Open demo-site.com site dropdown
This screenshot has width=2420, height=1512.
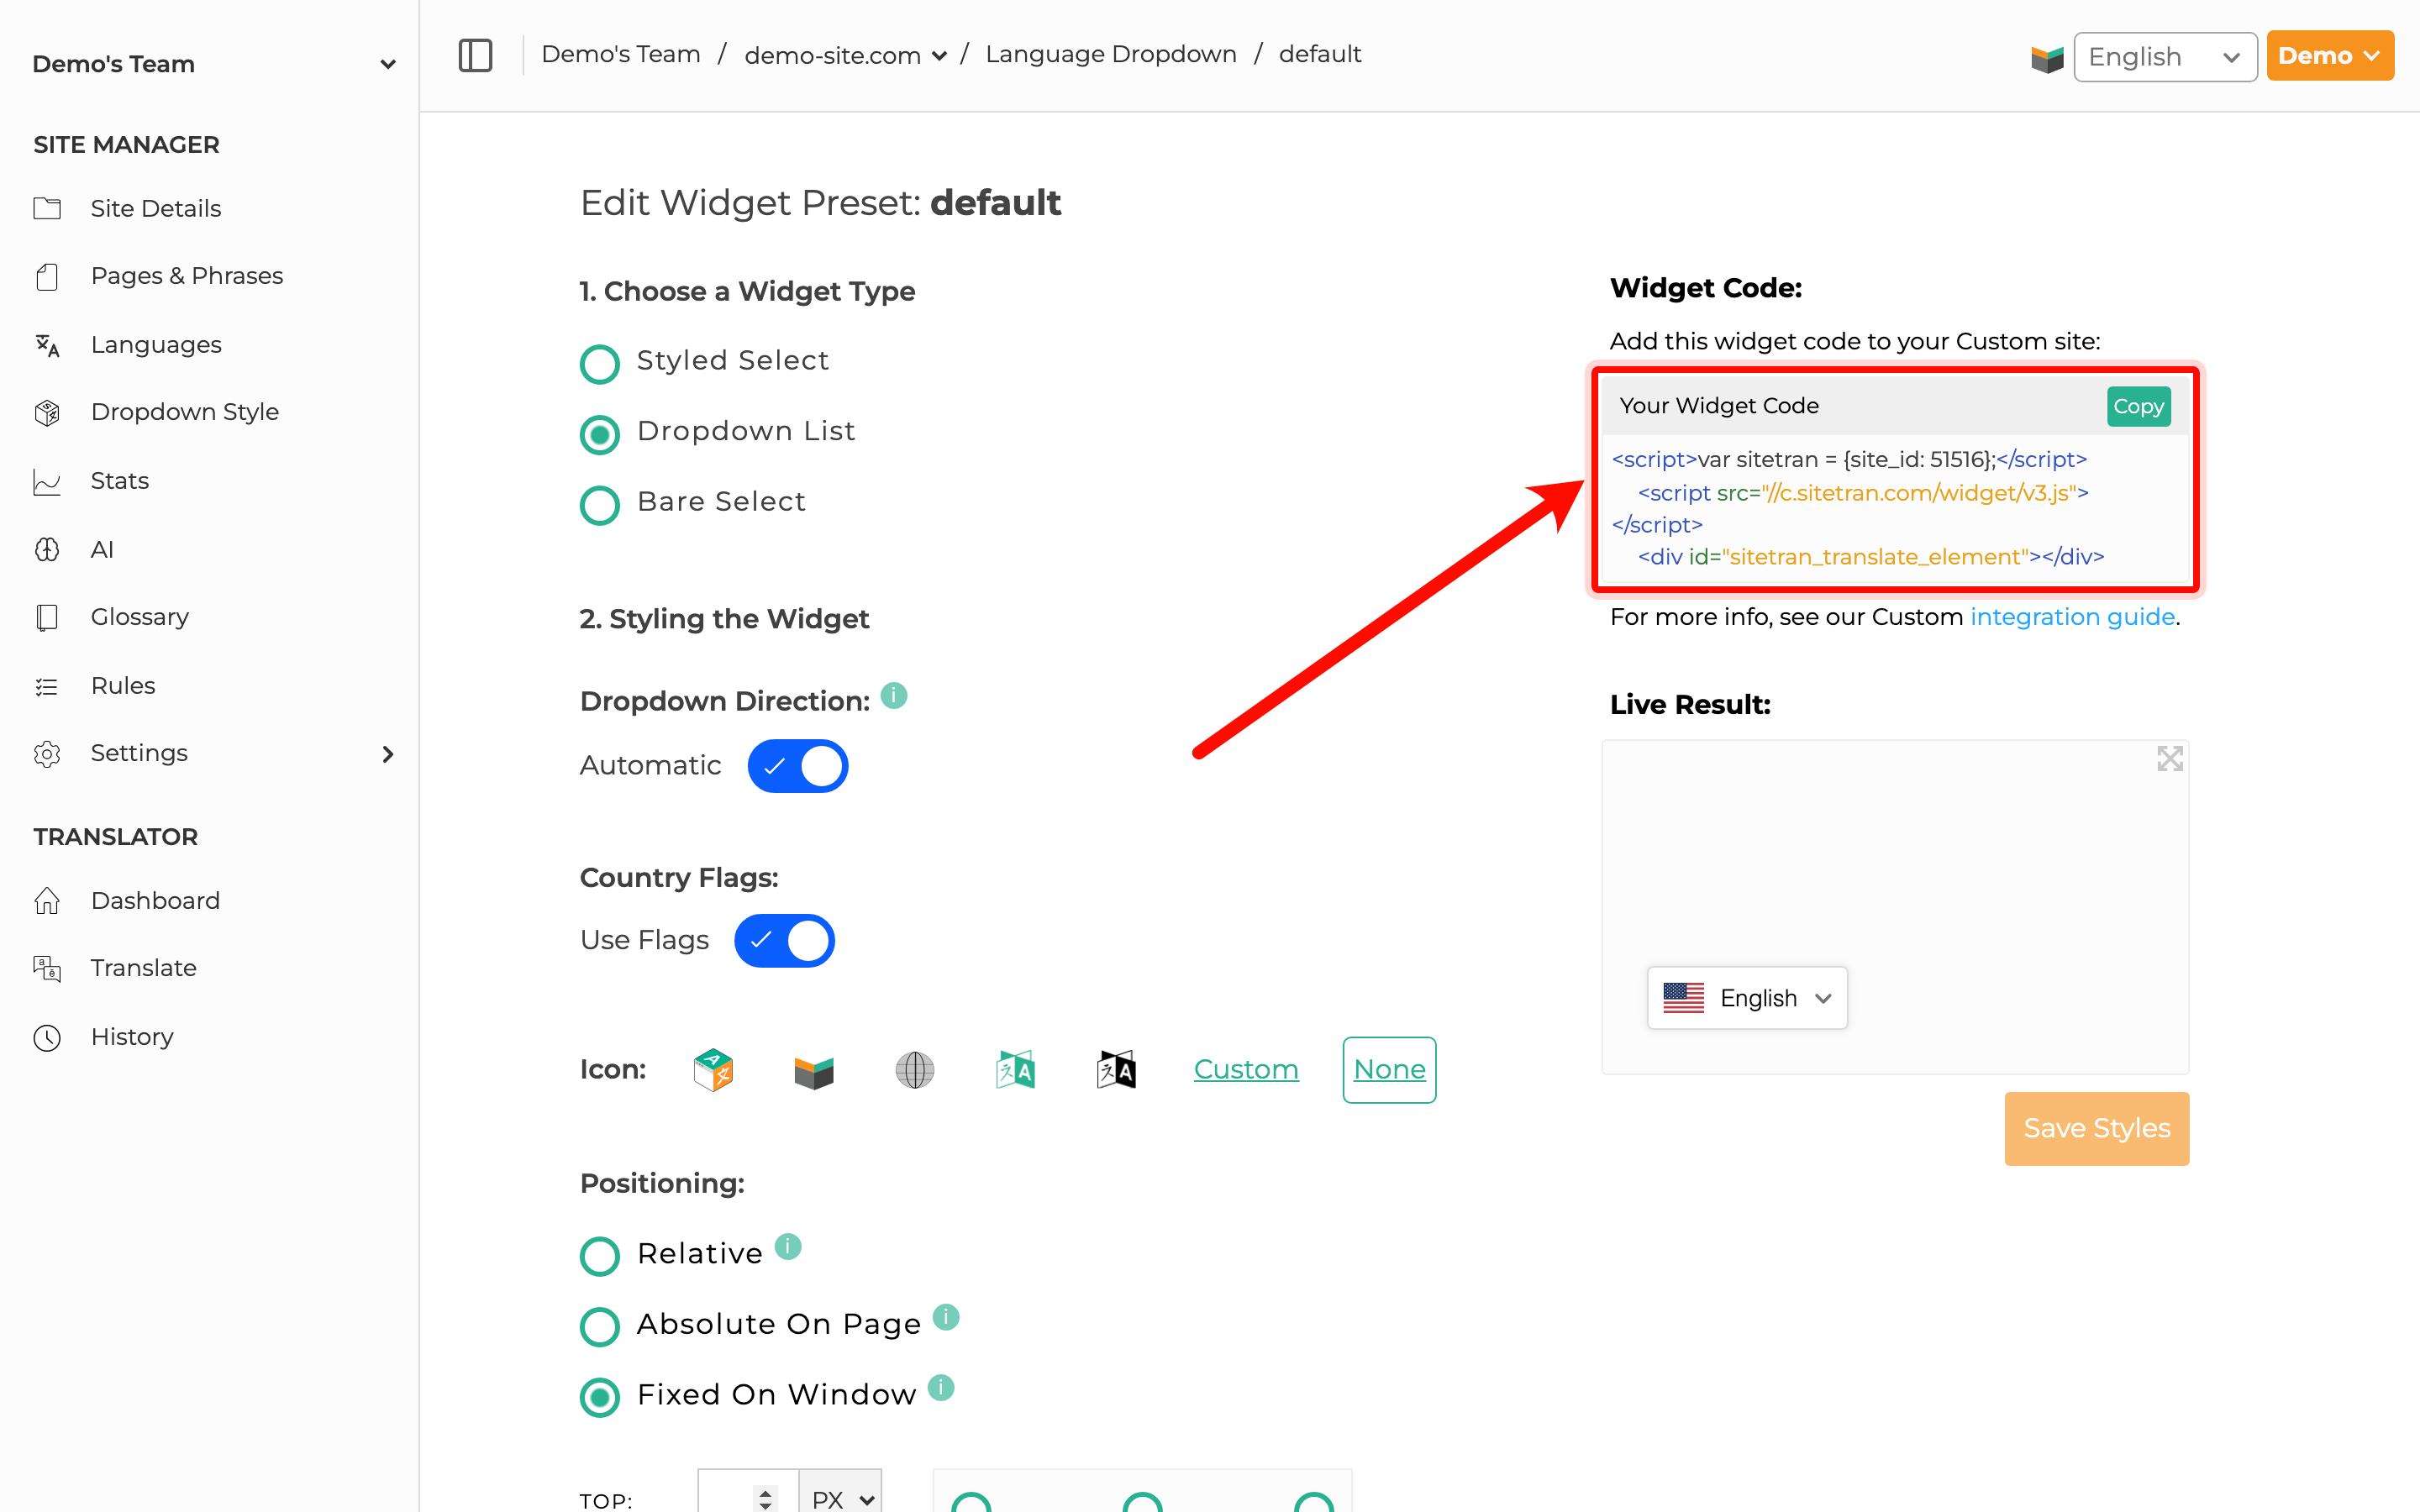point(846,55)
